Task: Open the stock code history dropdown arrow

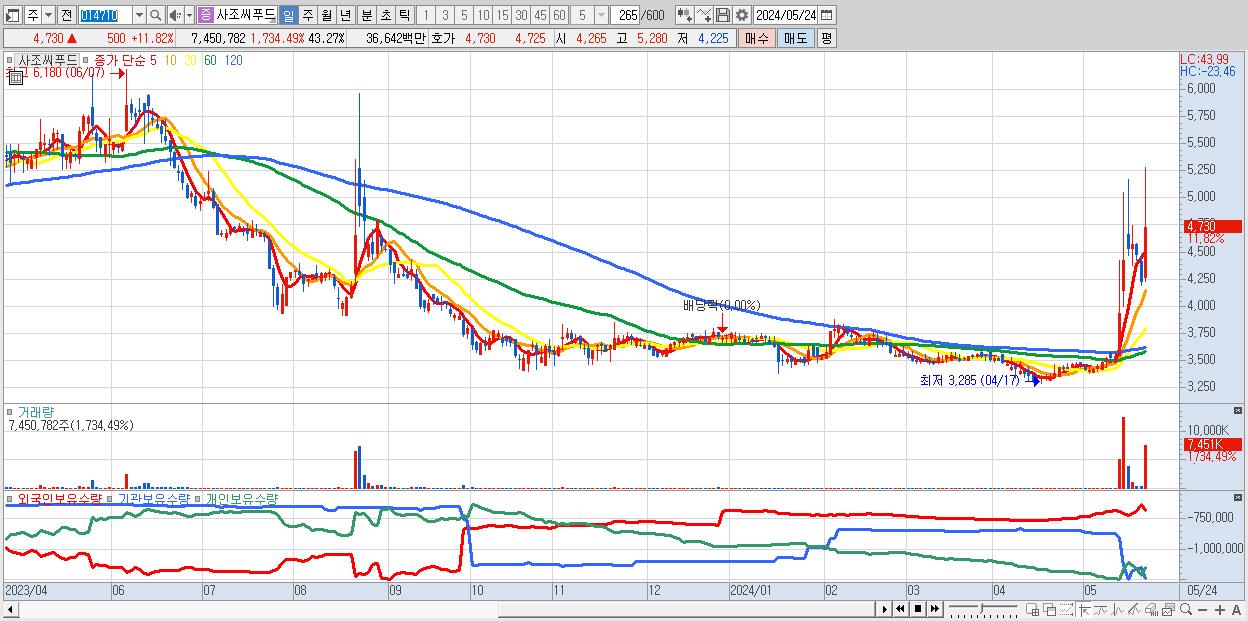Action: [x=140, y=15]
